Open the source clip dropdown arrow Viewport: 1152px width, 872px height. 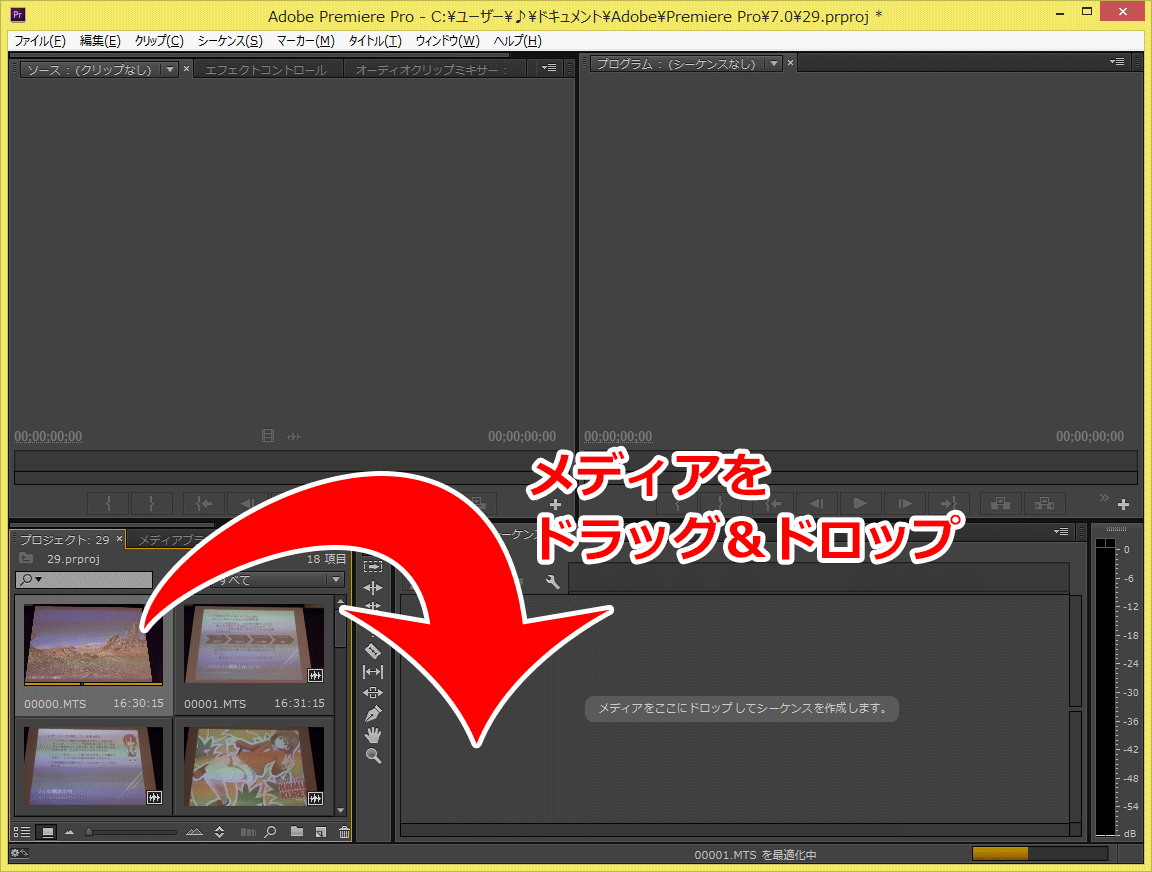click(x=169, y=69)
